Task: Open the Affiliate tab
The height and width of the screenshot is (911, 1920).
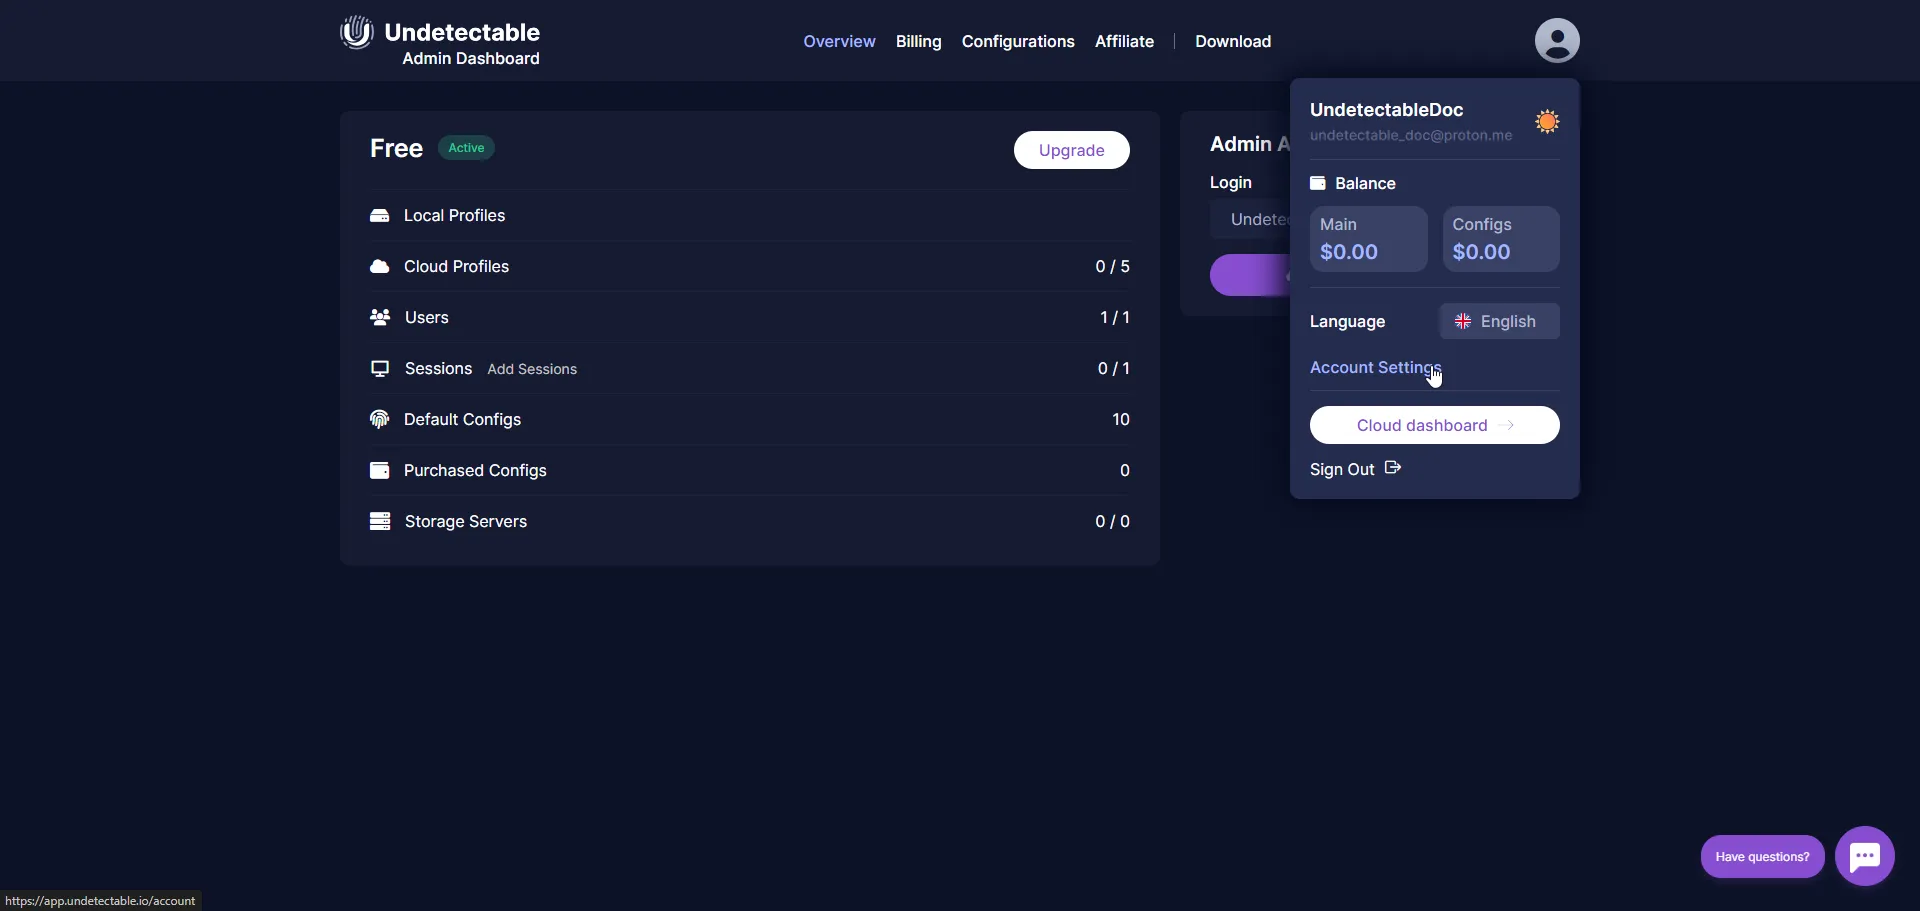Action: tap(1124, 41)
